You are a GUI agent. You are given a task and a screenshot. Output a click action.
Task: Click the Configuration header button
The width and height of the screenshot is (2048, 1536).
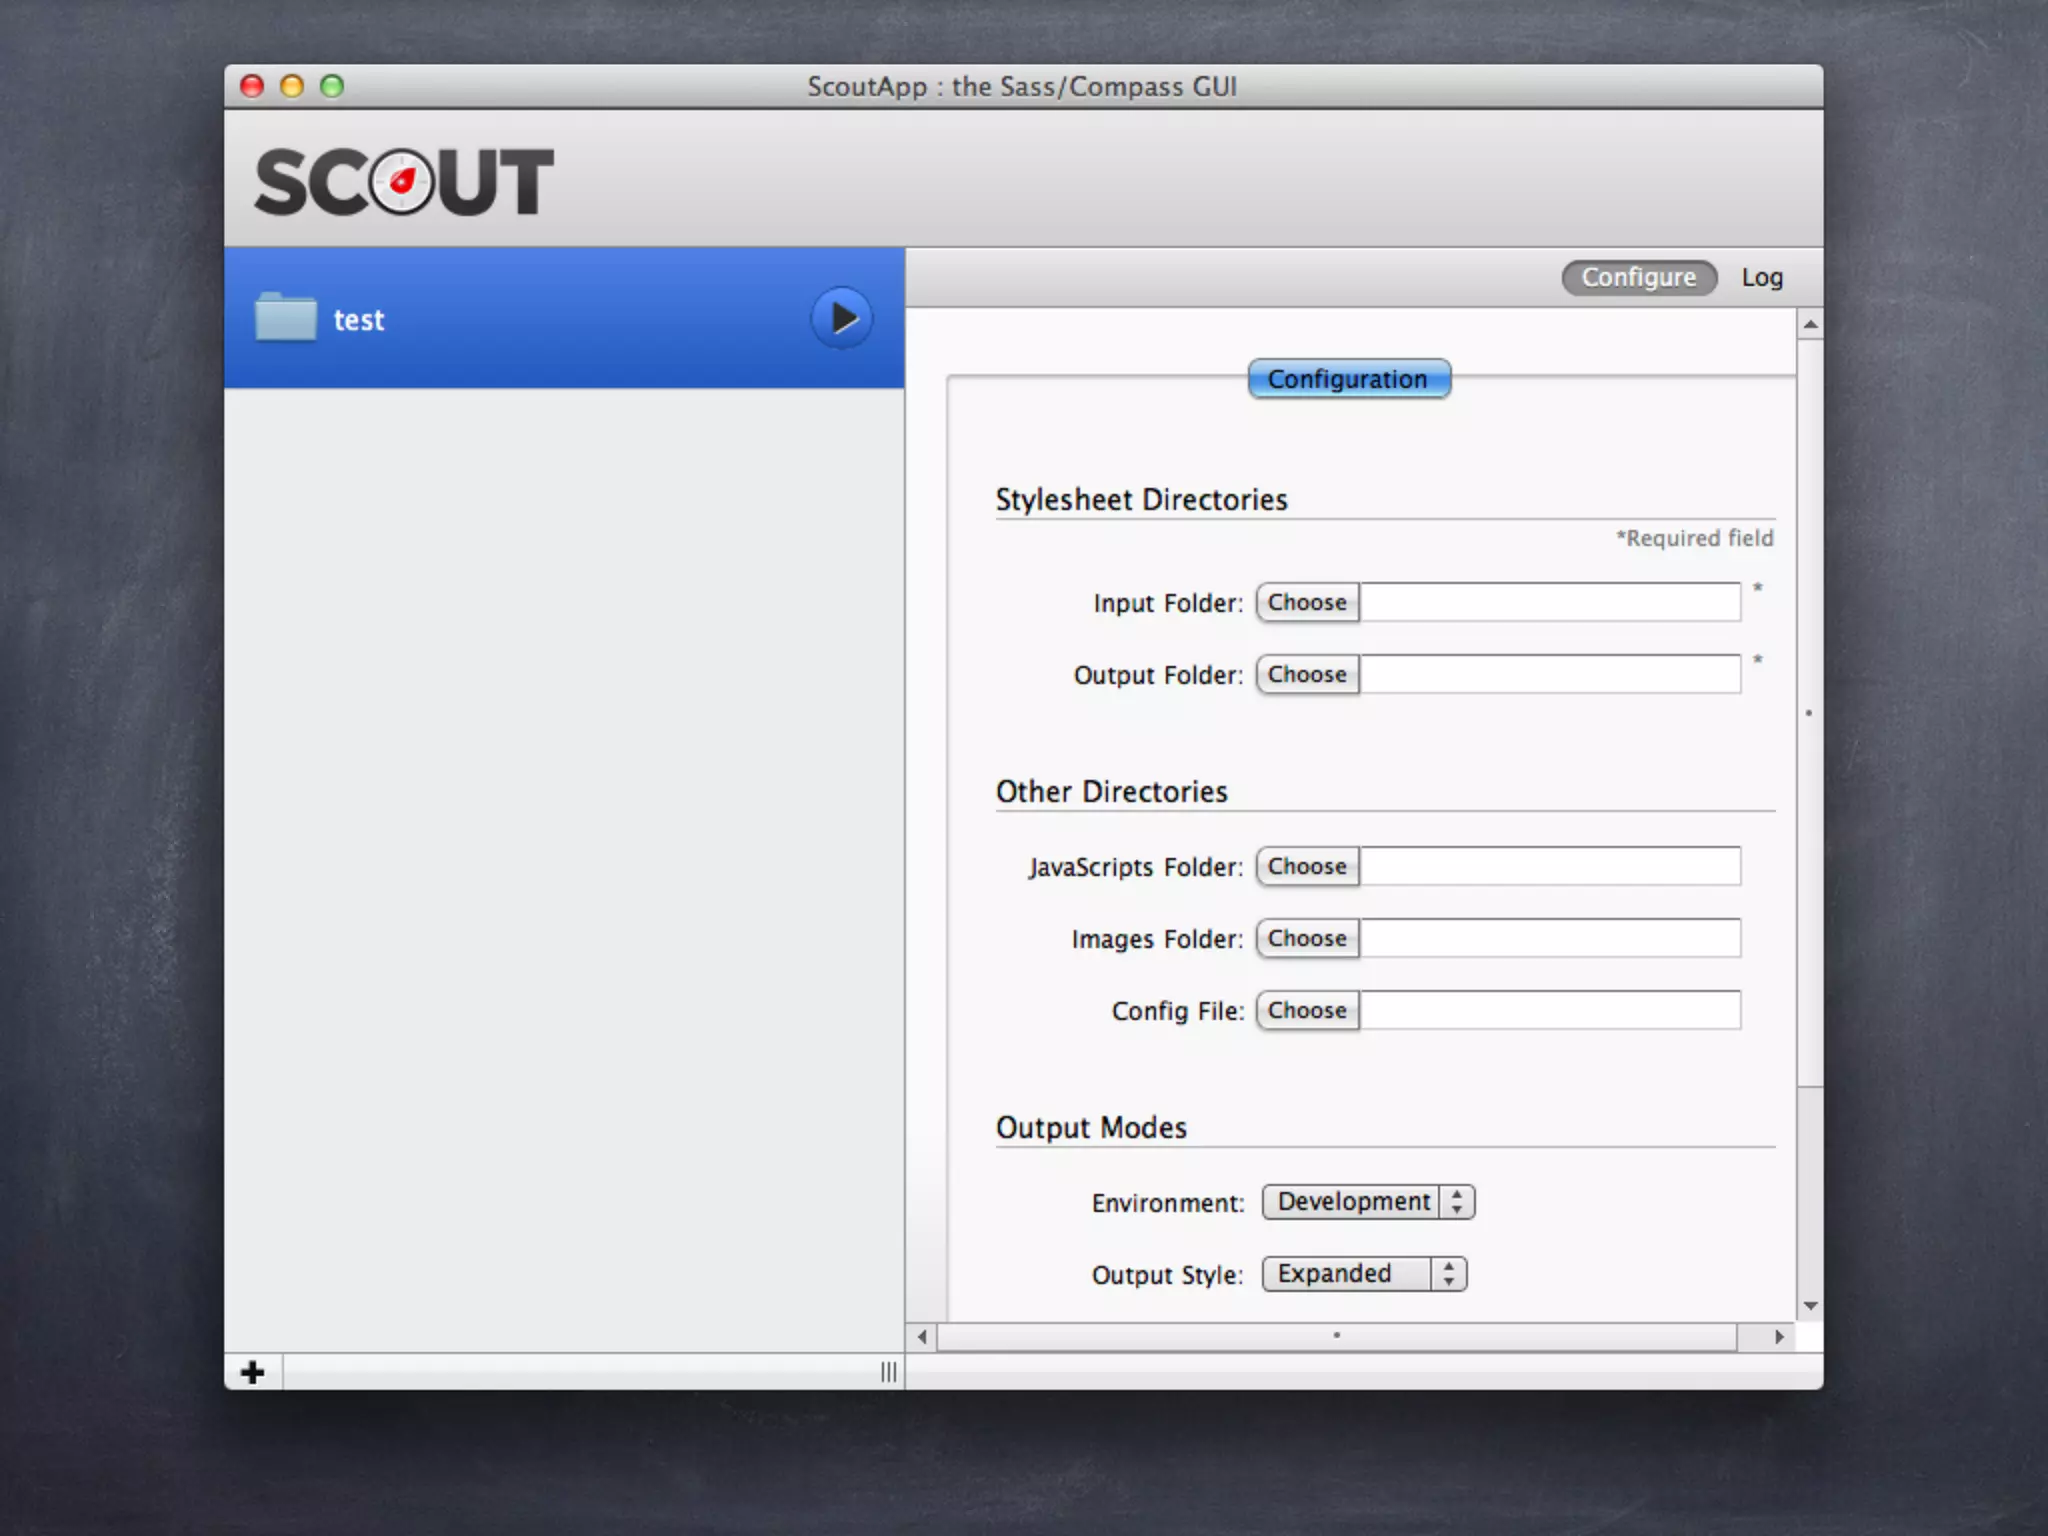[x=1348, y=379]
